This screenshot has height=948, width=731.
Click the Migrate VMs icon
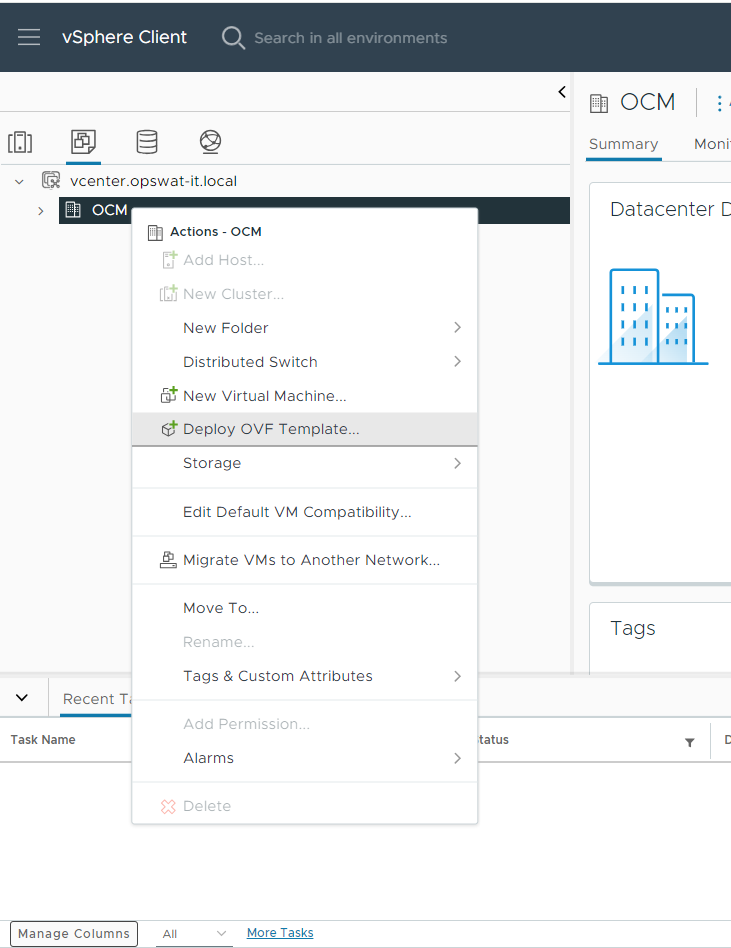168,560
